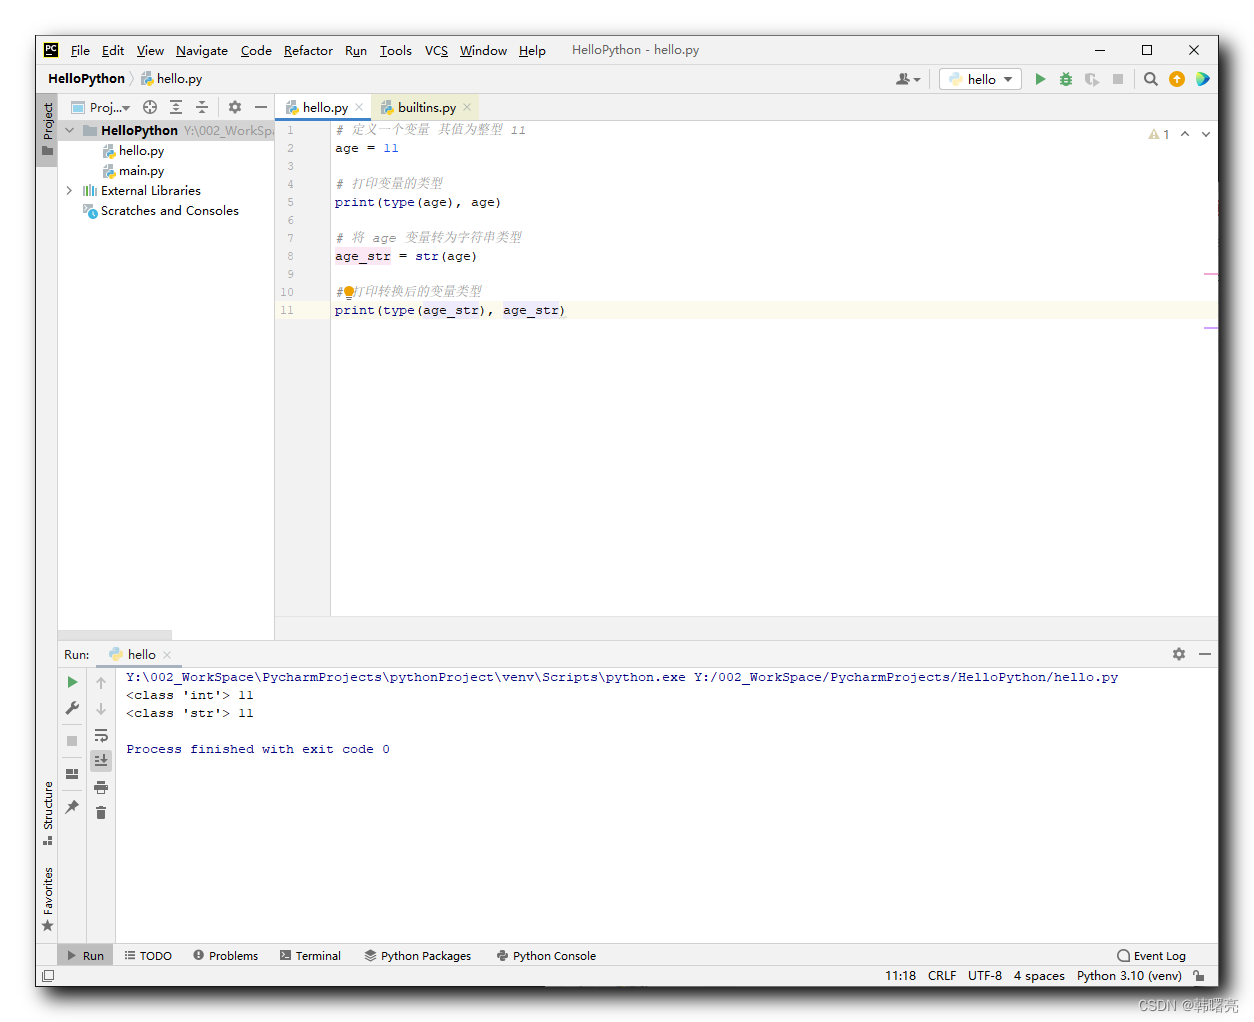Click the Python 3.10 (venv) interpreter selector

[x=1129, y=976]
